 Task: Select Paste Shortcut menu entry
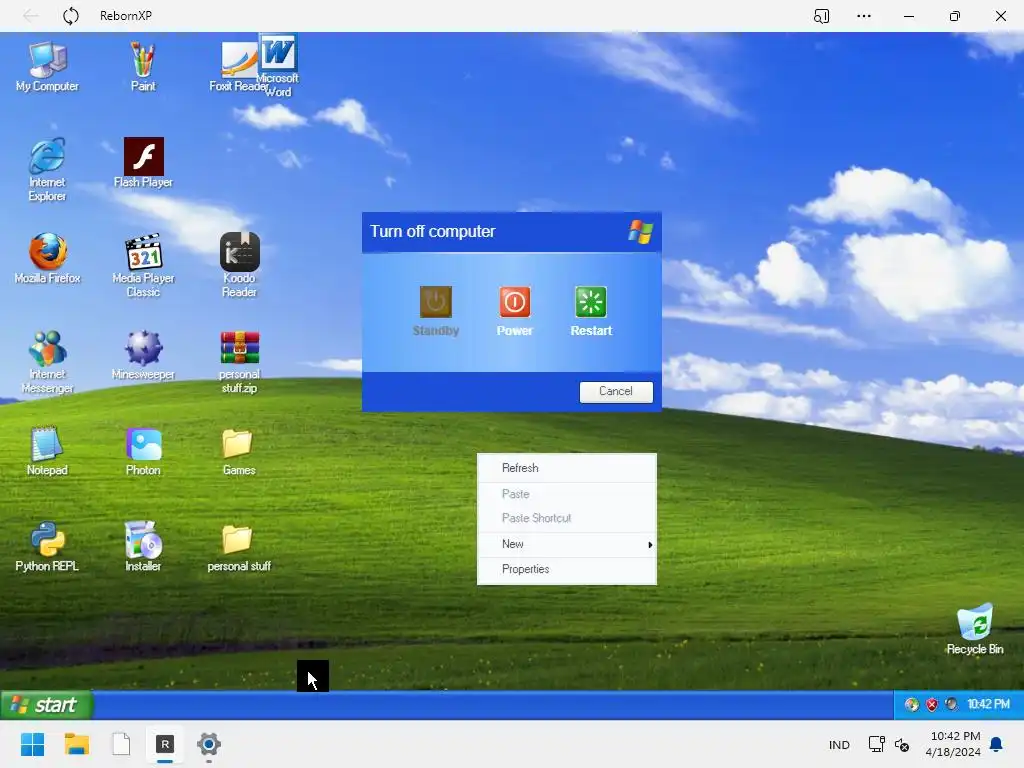567,519
